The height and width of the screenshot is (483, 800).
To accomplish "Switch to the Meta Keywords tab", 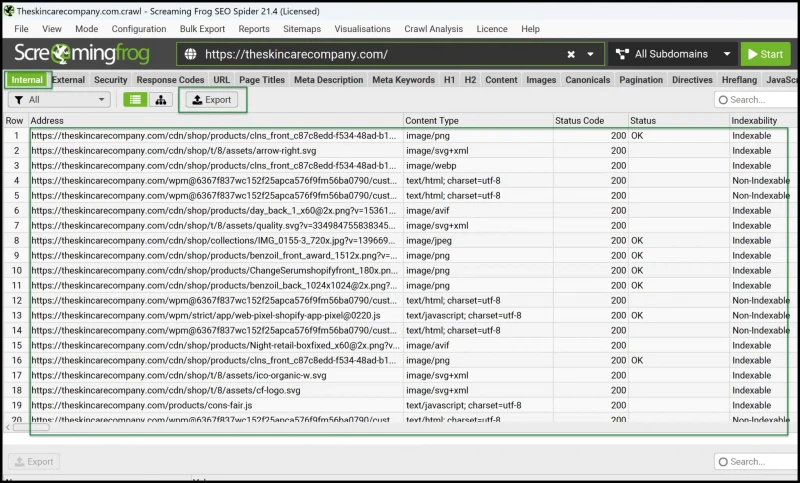I will coord(404,80).
